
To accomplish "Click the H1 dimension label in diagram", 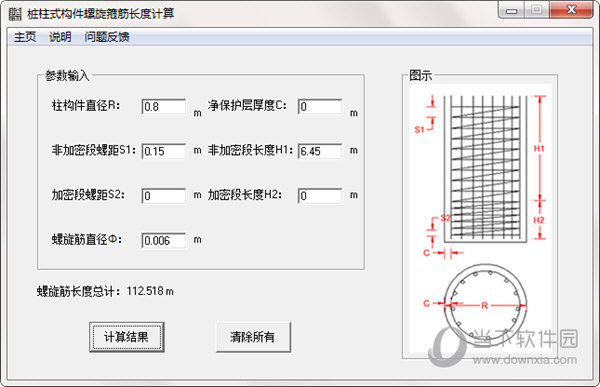I will coord(539,148).
